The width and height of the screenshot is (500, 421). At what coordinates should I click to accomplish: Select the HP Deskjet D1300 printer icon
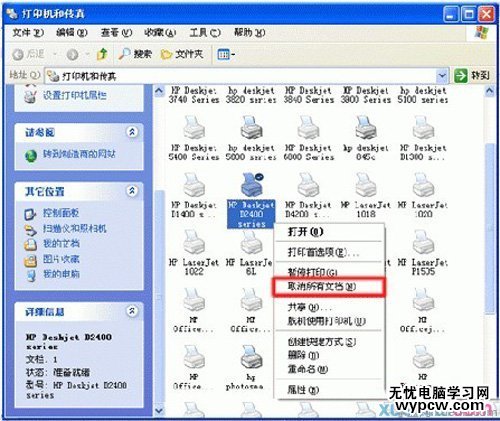(423, 128)
